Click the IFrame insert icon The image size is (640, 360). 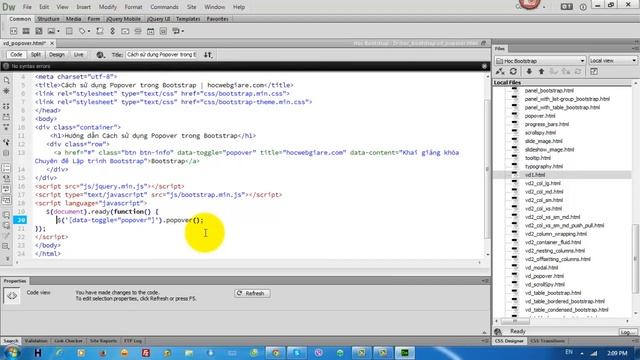(163, 31)
